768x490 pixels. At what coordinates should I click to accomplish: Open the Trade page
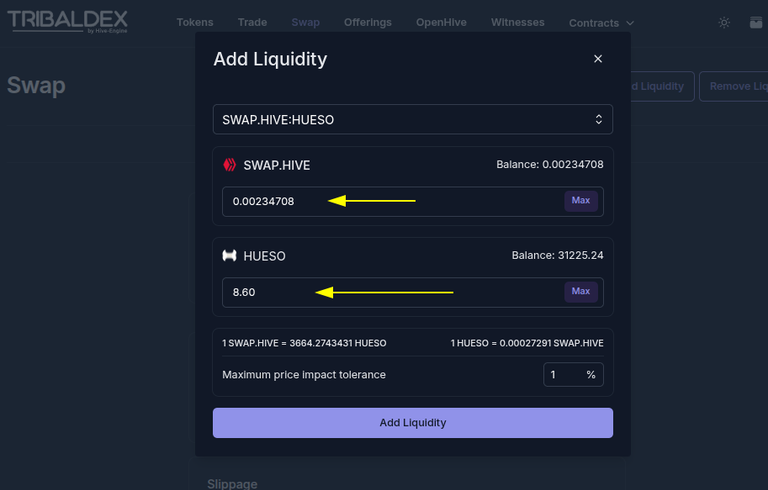252,23
